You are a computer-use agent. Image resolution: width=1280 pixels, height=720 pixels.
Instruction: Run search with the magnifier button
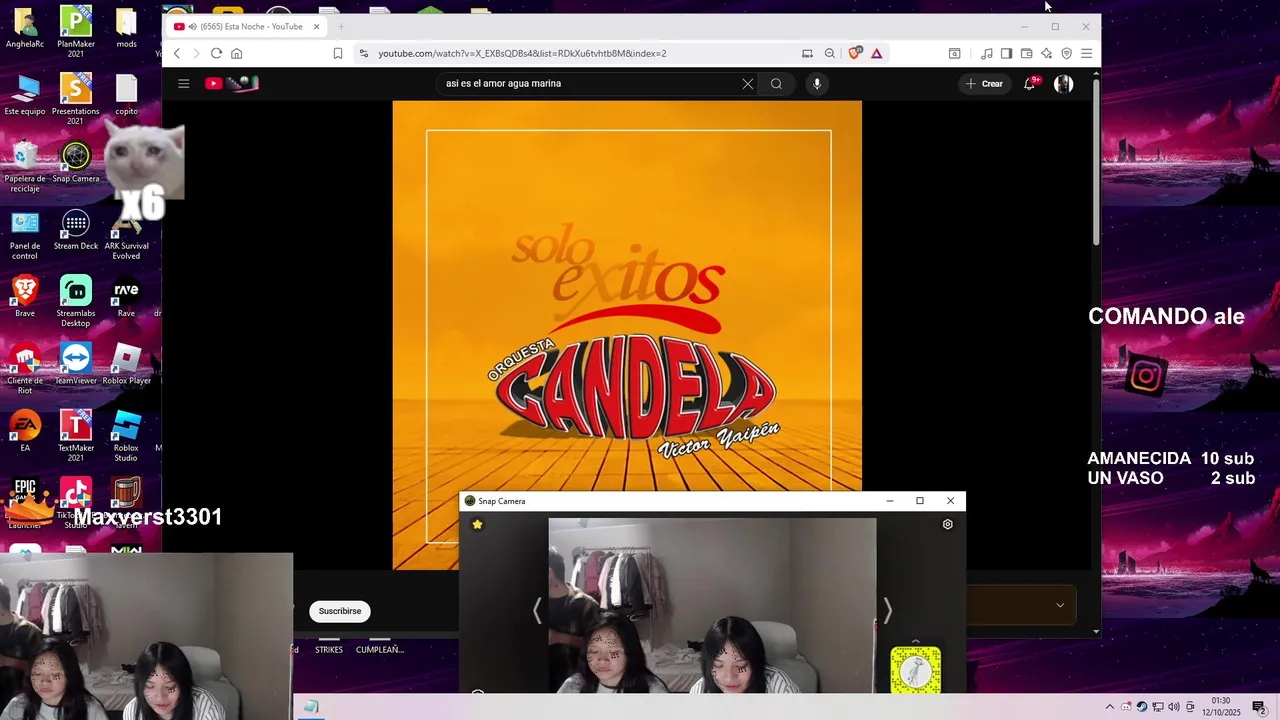point(776,84)
